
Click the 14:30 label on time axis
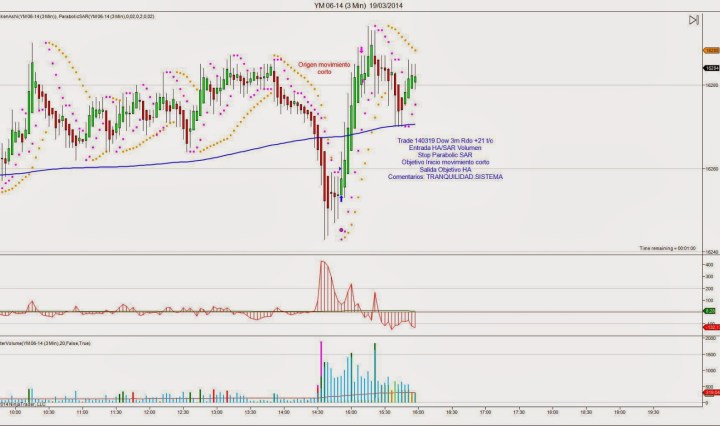(317, 411)
